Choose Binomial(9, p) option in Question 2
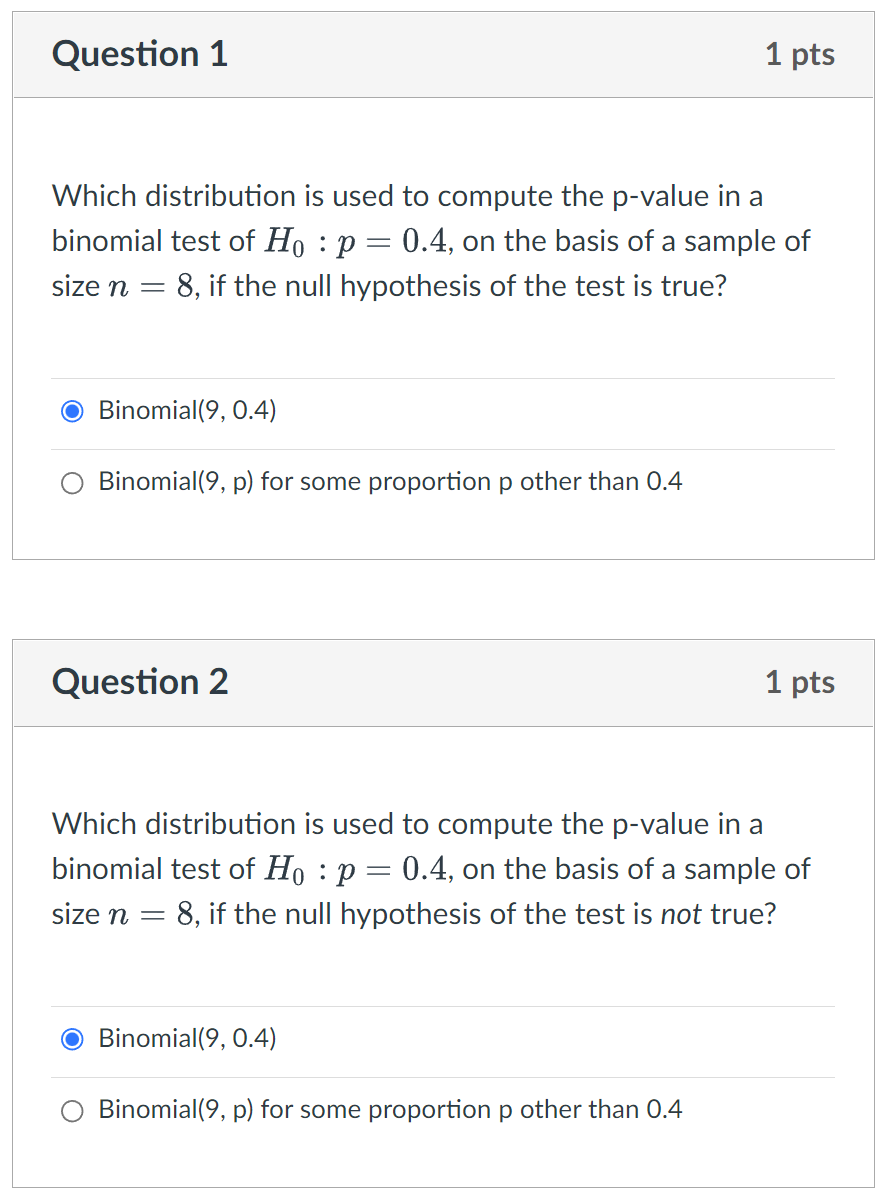 tap(72, 1110)
